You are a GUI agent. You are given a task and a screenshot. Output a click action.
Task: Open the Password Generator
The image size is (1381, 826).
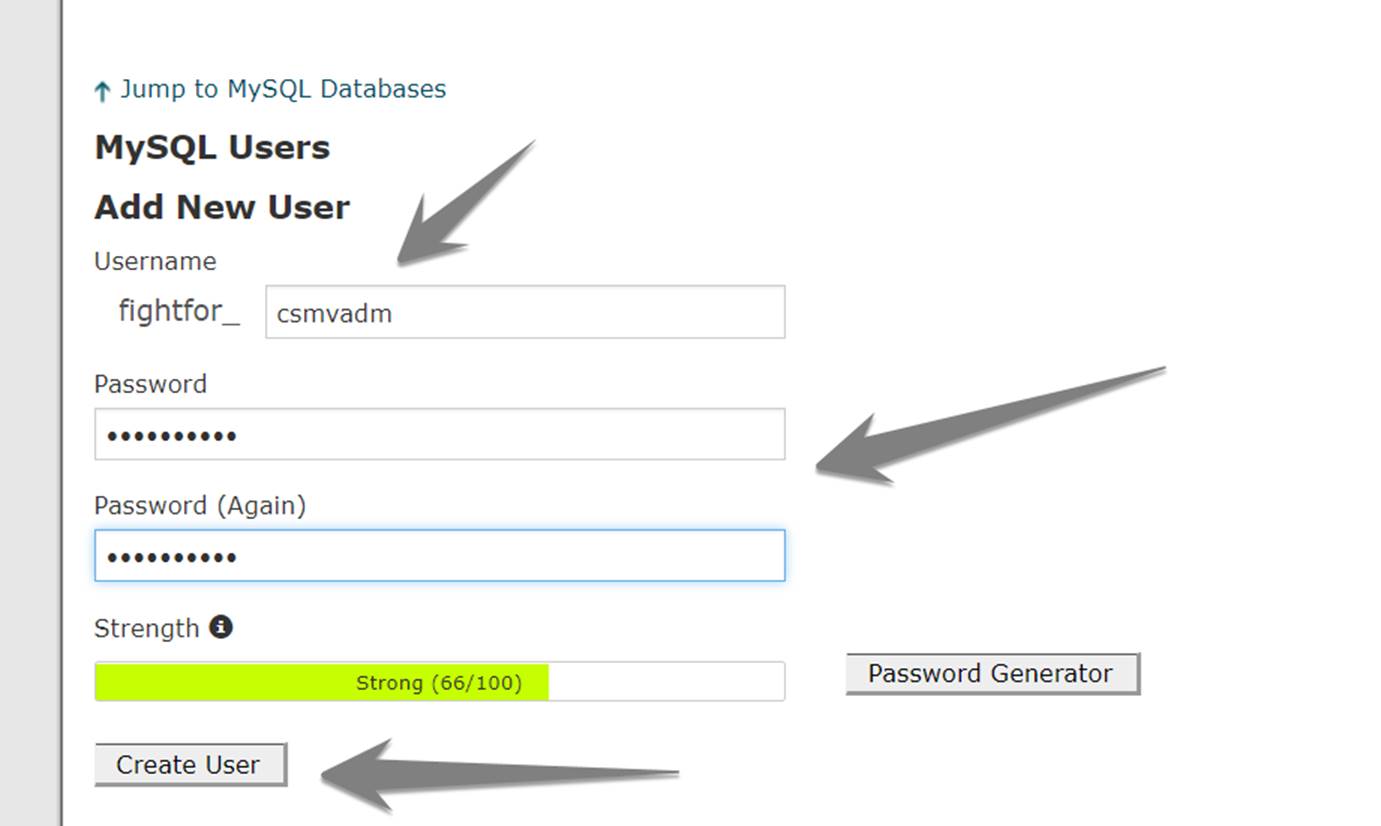click(992, 674)
